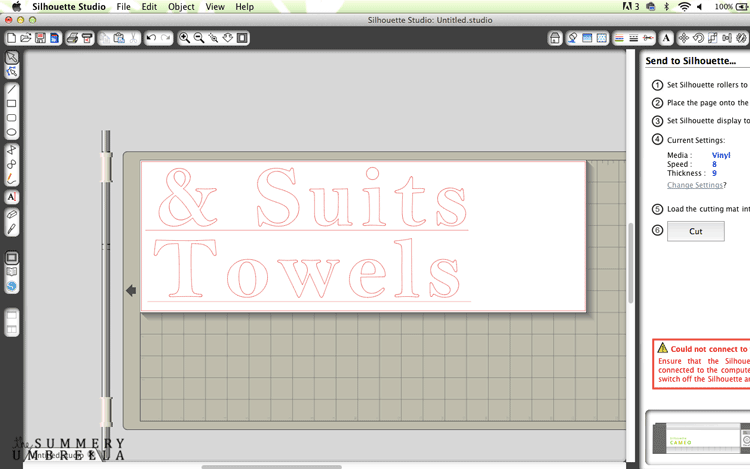Click the vertical canvas scrollbar
This screenshot has width=750, height=469.
pyautogui.click(x=630, y=262)
